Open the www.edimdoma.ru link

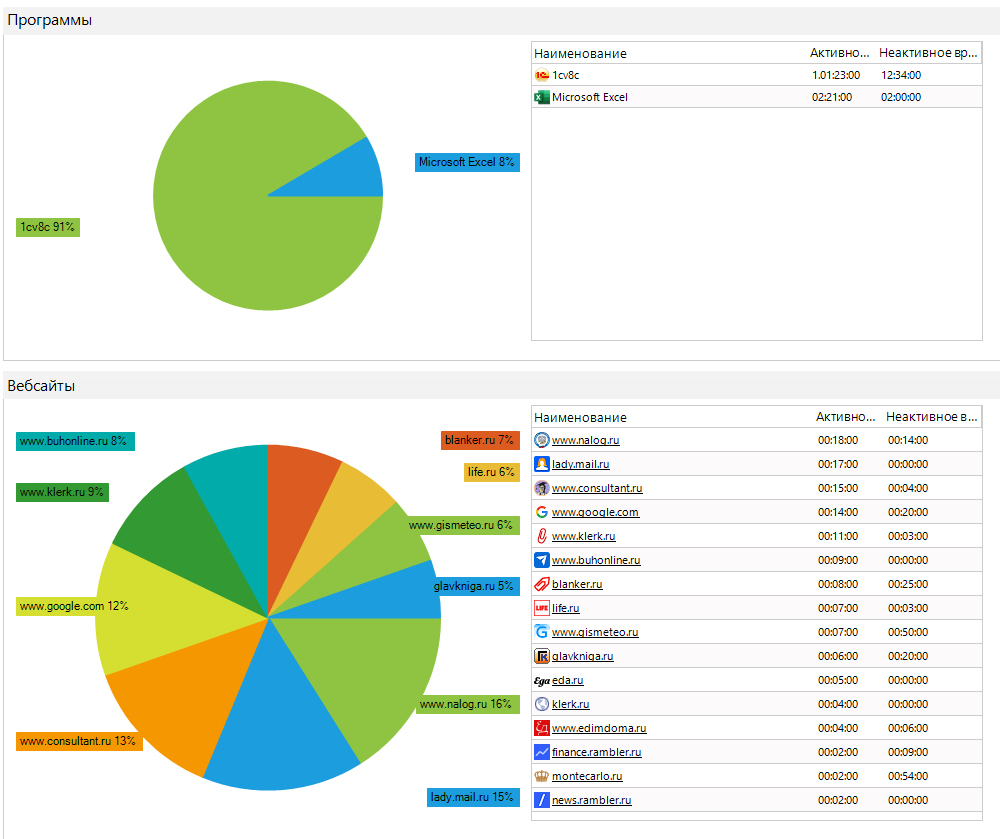pyautogui.click(x=599, y=728)
